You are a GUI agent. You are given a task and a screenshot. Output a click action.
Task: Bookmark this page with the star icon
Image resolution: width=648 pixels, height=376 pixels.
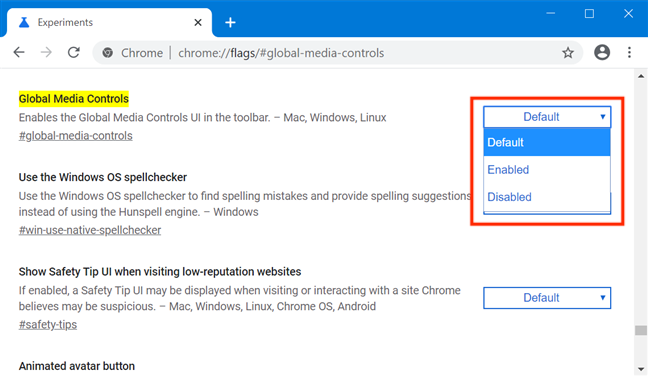pyautogui.click(x=568, y=52)
